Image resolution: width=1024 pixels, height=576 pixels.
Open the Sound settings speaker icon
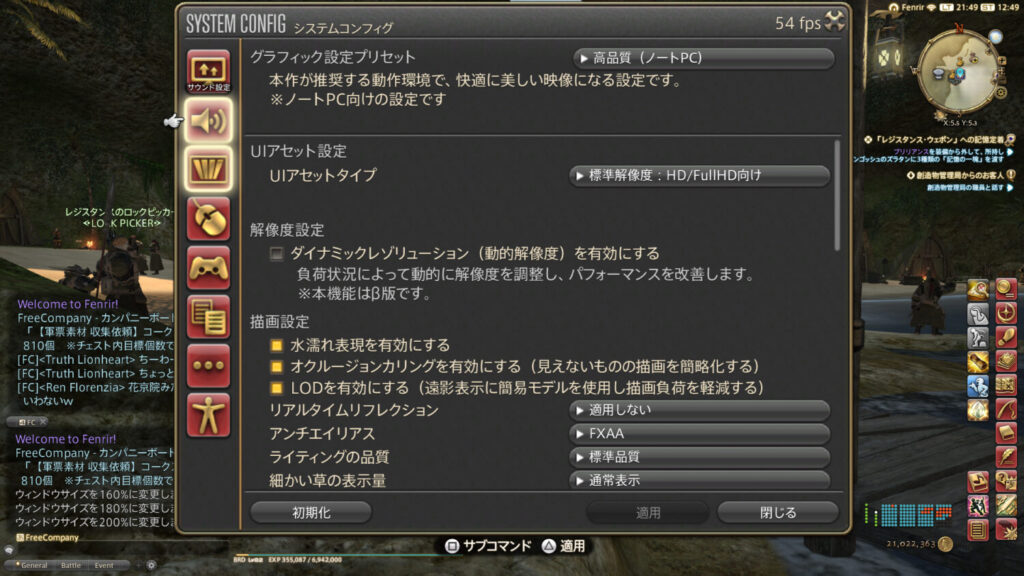click(208, 121)
